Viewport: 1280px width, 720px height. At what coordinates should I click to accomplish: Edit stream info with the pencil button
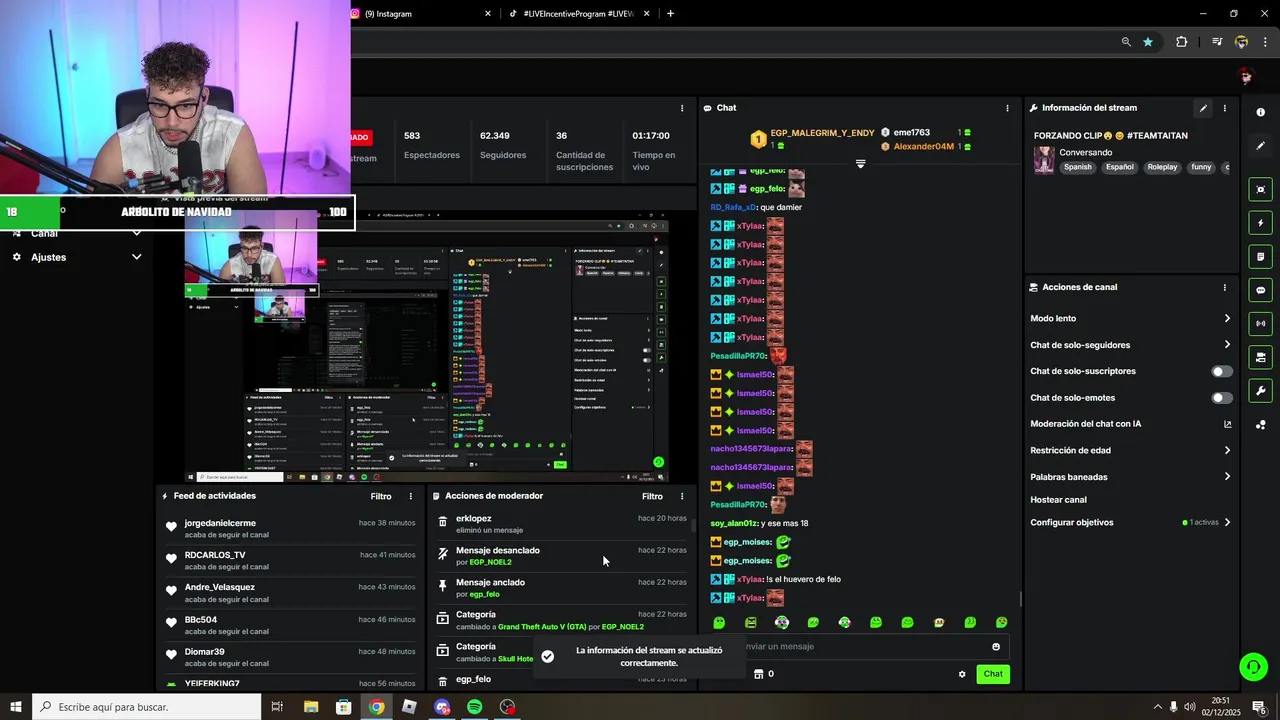1203,108
